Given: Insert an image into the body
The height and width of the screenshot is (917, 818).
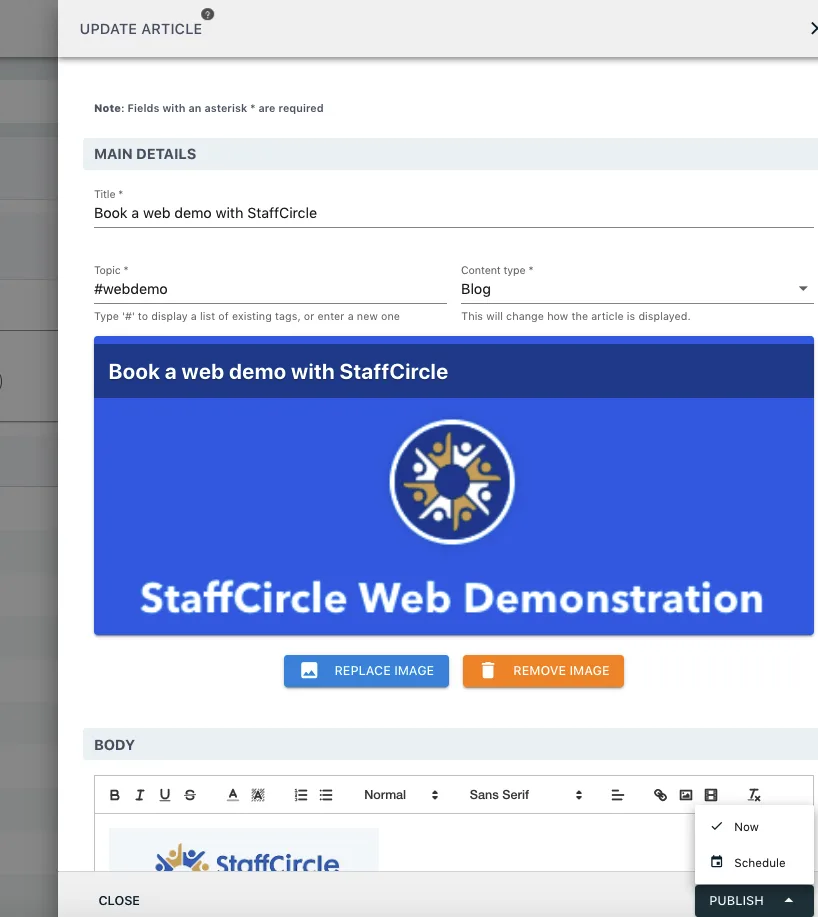Looking at the screenshot, I should (x=685, y=795).
